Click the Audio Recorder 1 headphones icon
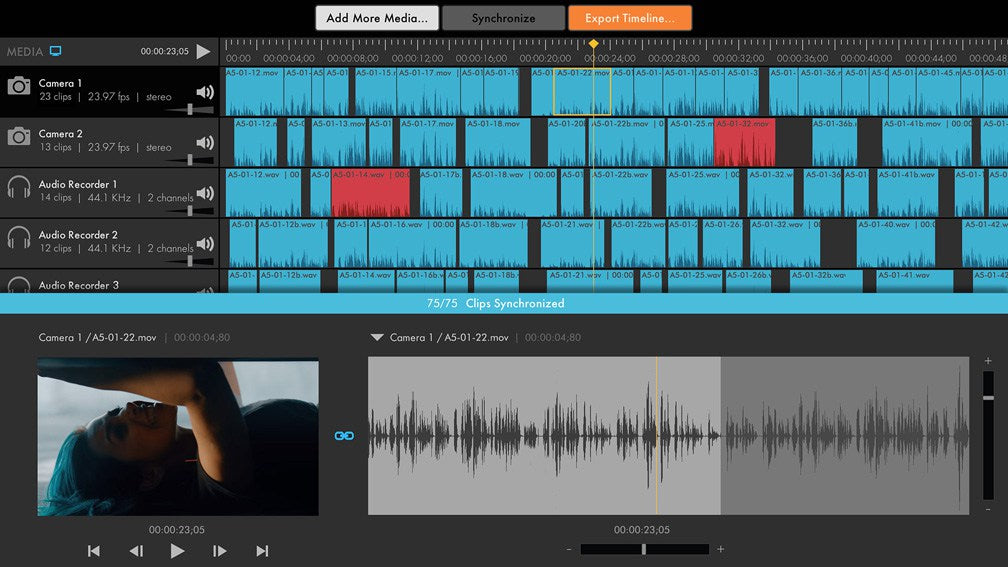This screenshot has width=1008, height=567. pos(19,187)
